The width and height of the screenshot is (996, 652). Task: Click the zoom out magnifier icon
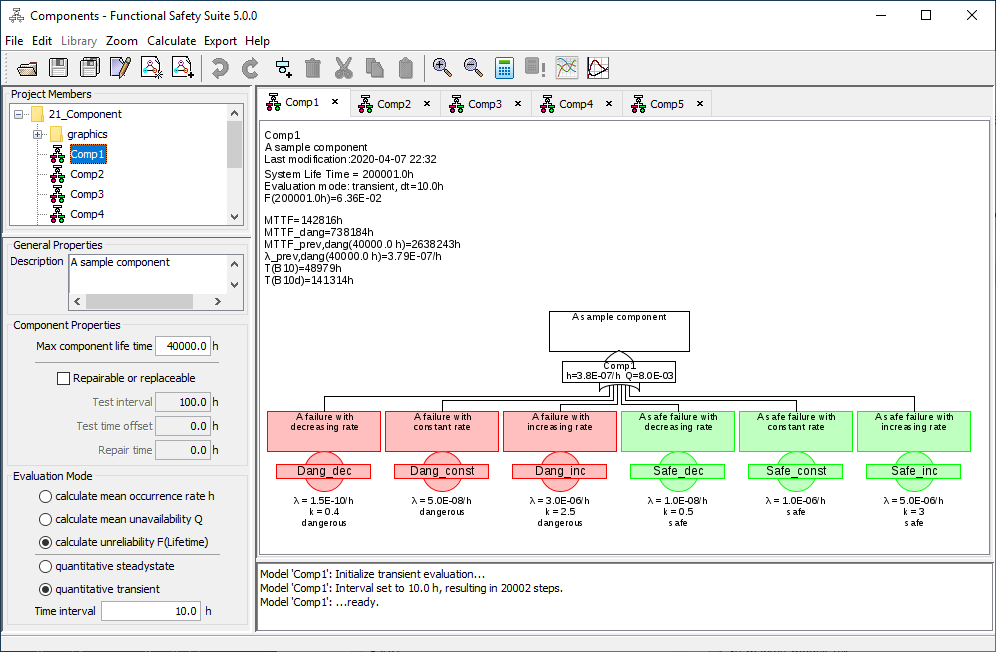[x=473, y=68]
